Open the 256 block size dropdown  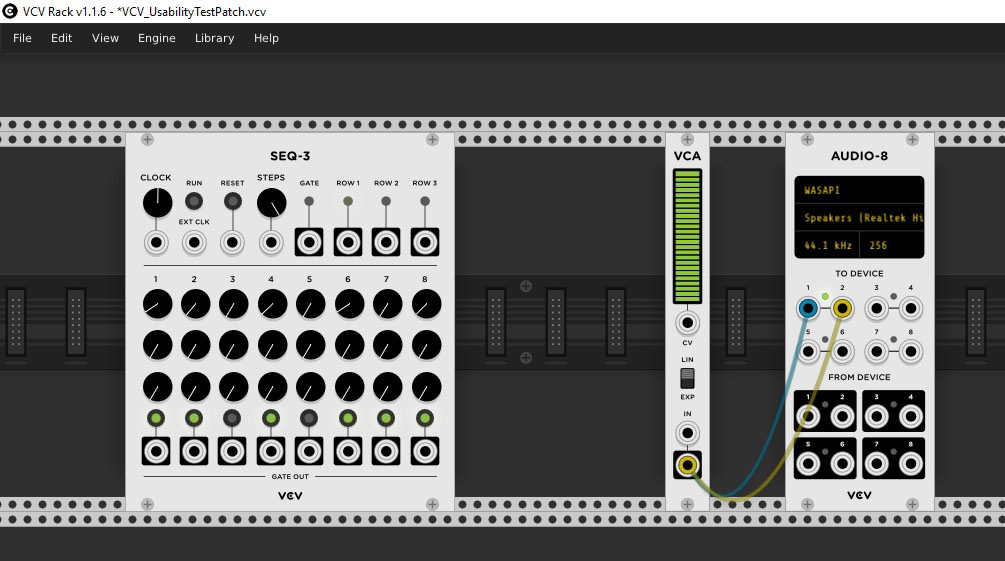pyautogui.click(x=892, y=246)
